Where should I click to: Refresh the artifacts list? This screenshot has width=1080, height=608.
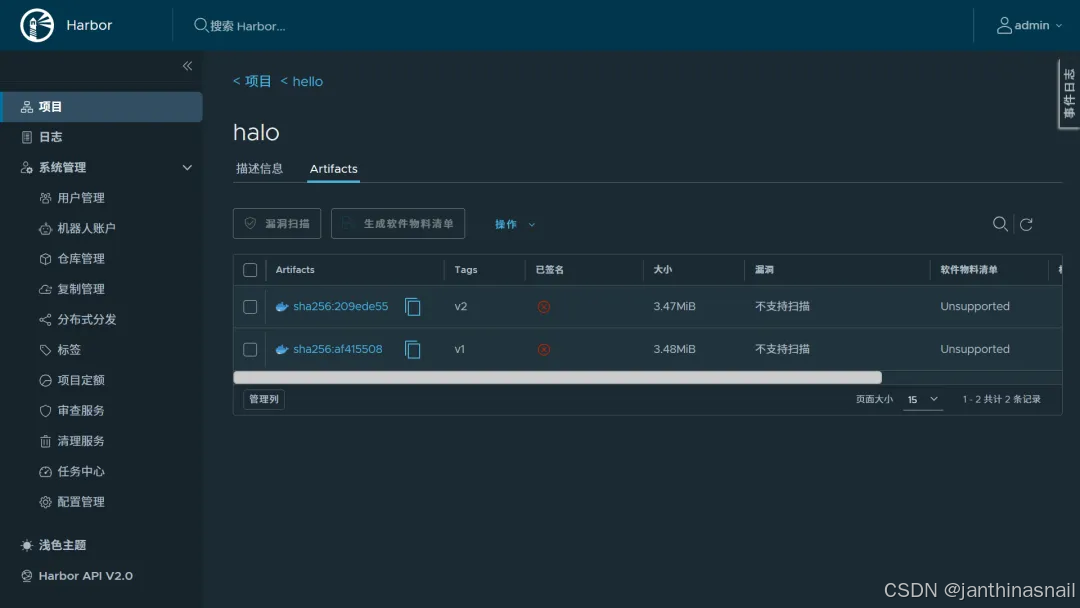(x=1026, y=224)
